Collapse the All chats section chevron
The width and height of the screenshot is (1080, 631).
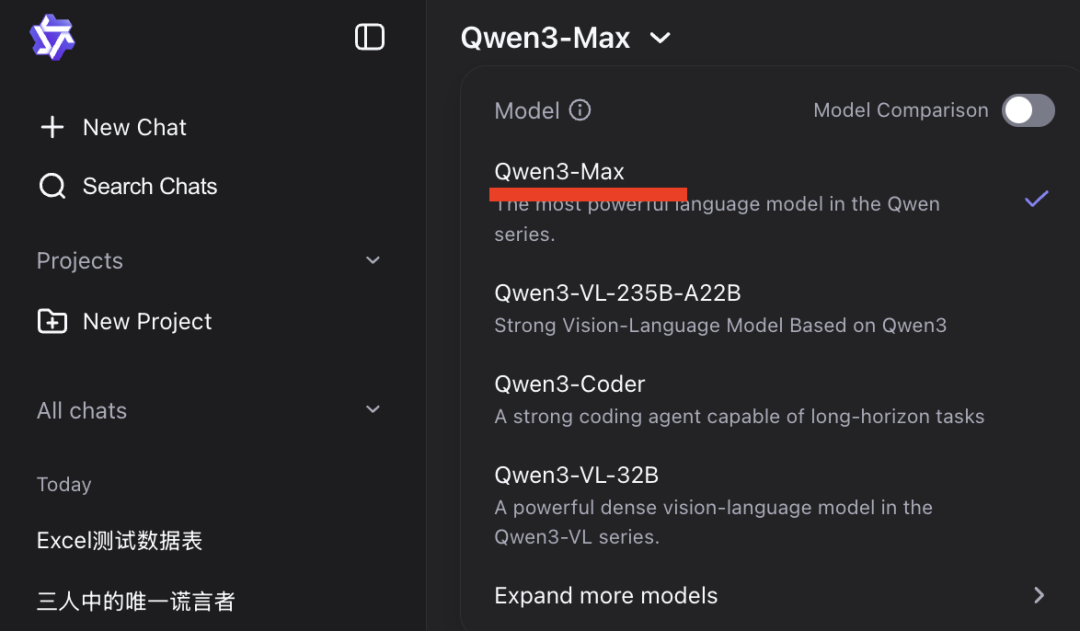(373, 409)
